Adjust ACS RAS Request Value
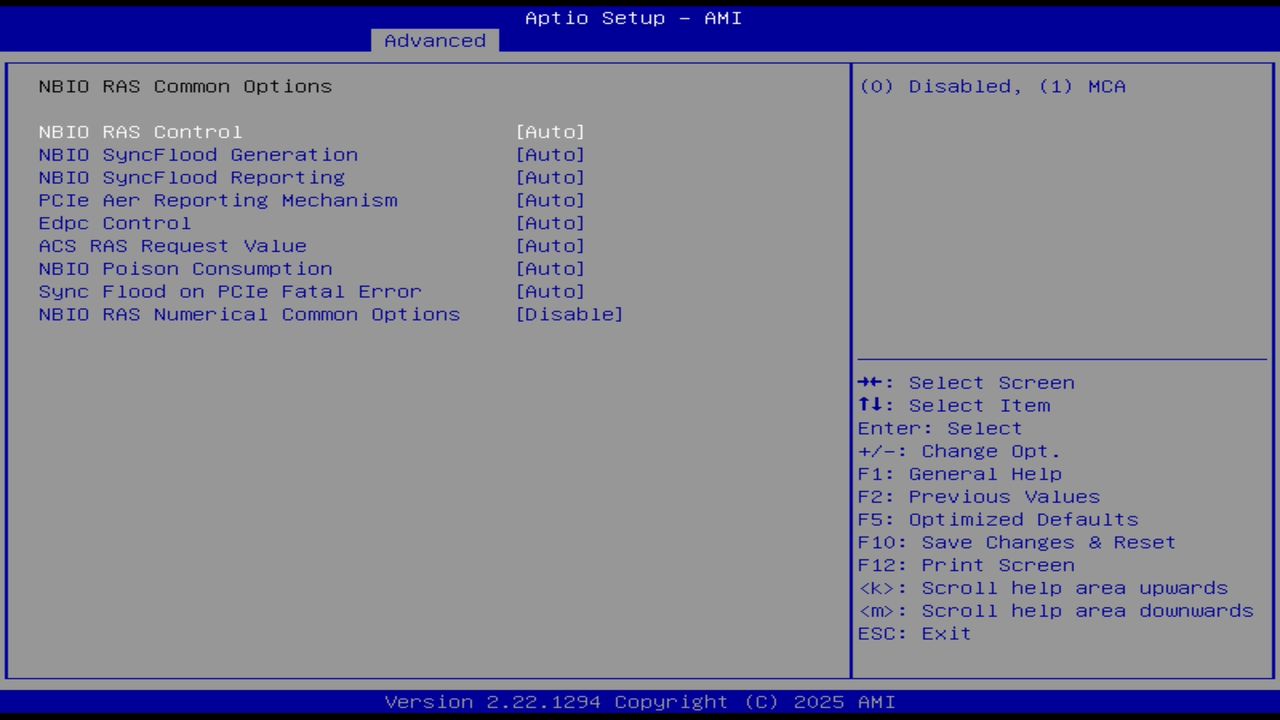The image size is (1280, 720). pos(550,245)
